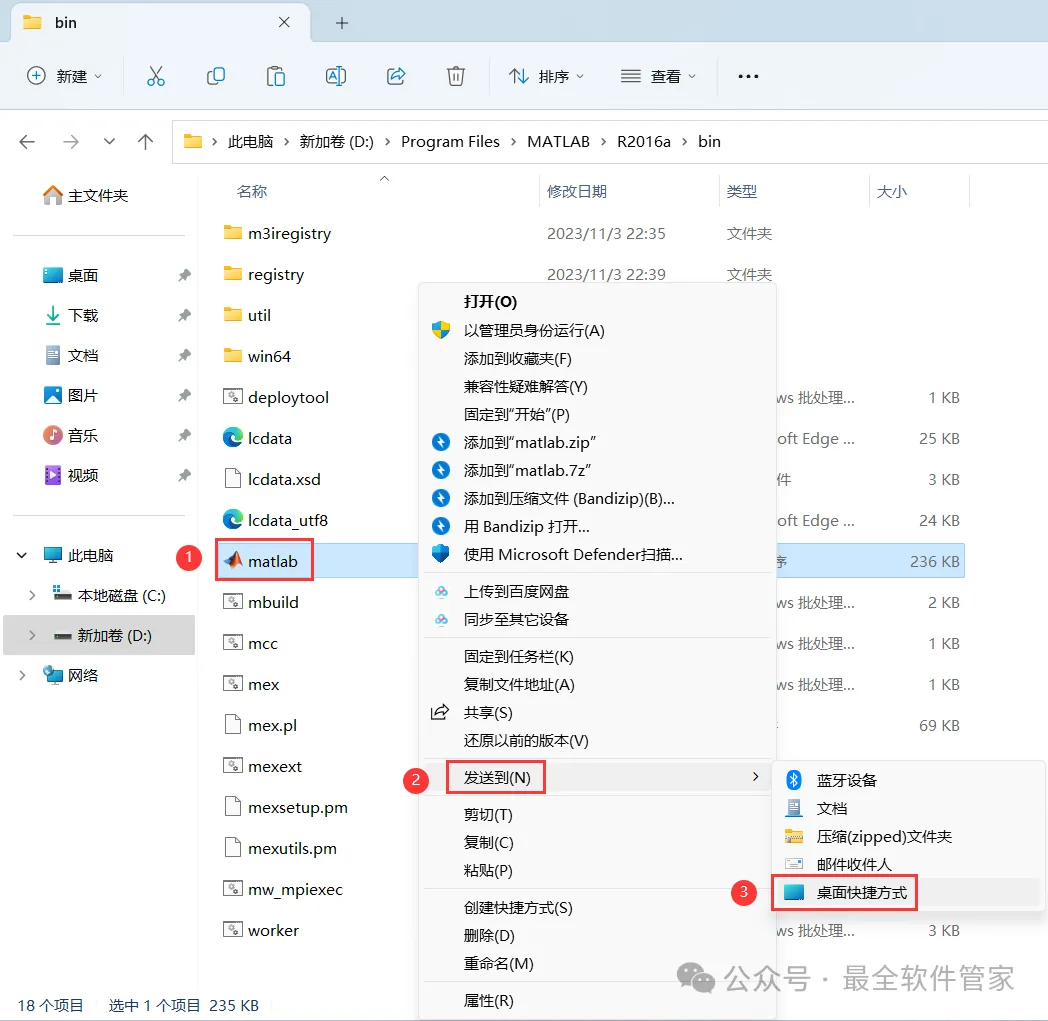Image resolution: width=1048 pixels, height=1021 pixels.
Task: Click the Rename icon in toolbar
Action: pos(336,76)
